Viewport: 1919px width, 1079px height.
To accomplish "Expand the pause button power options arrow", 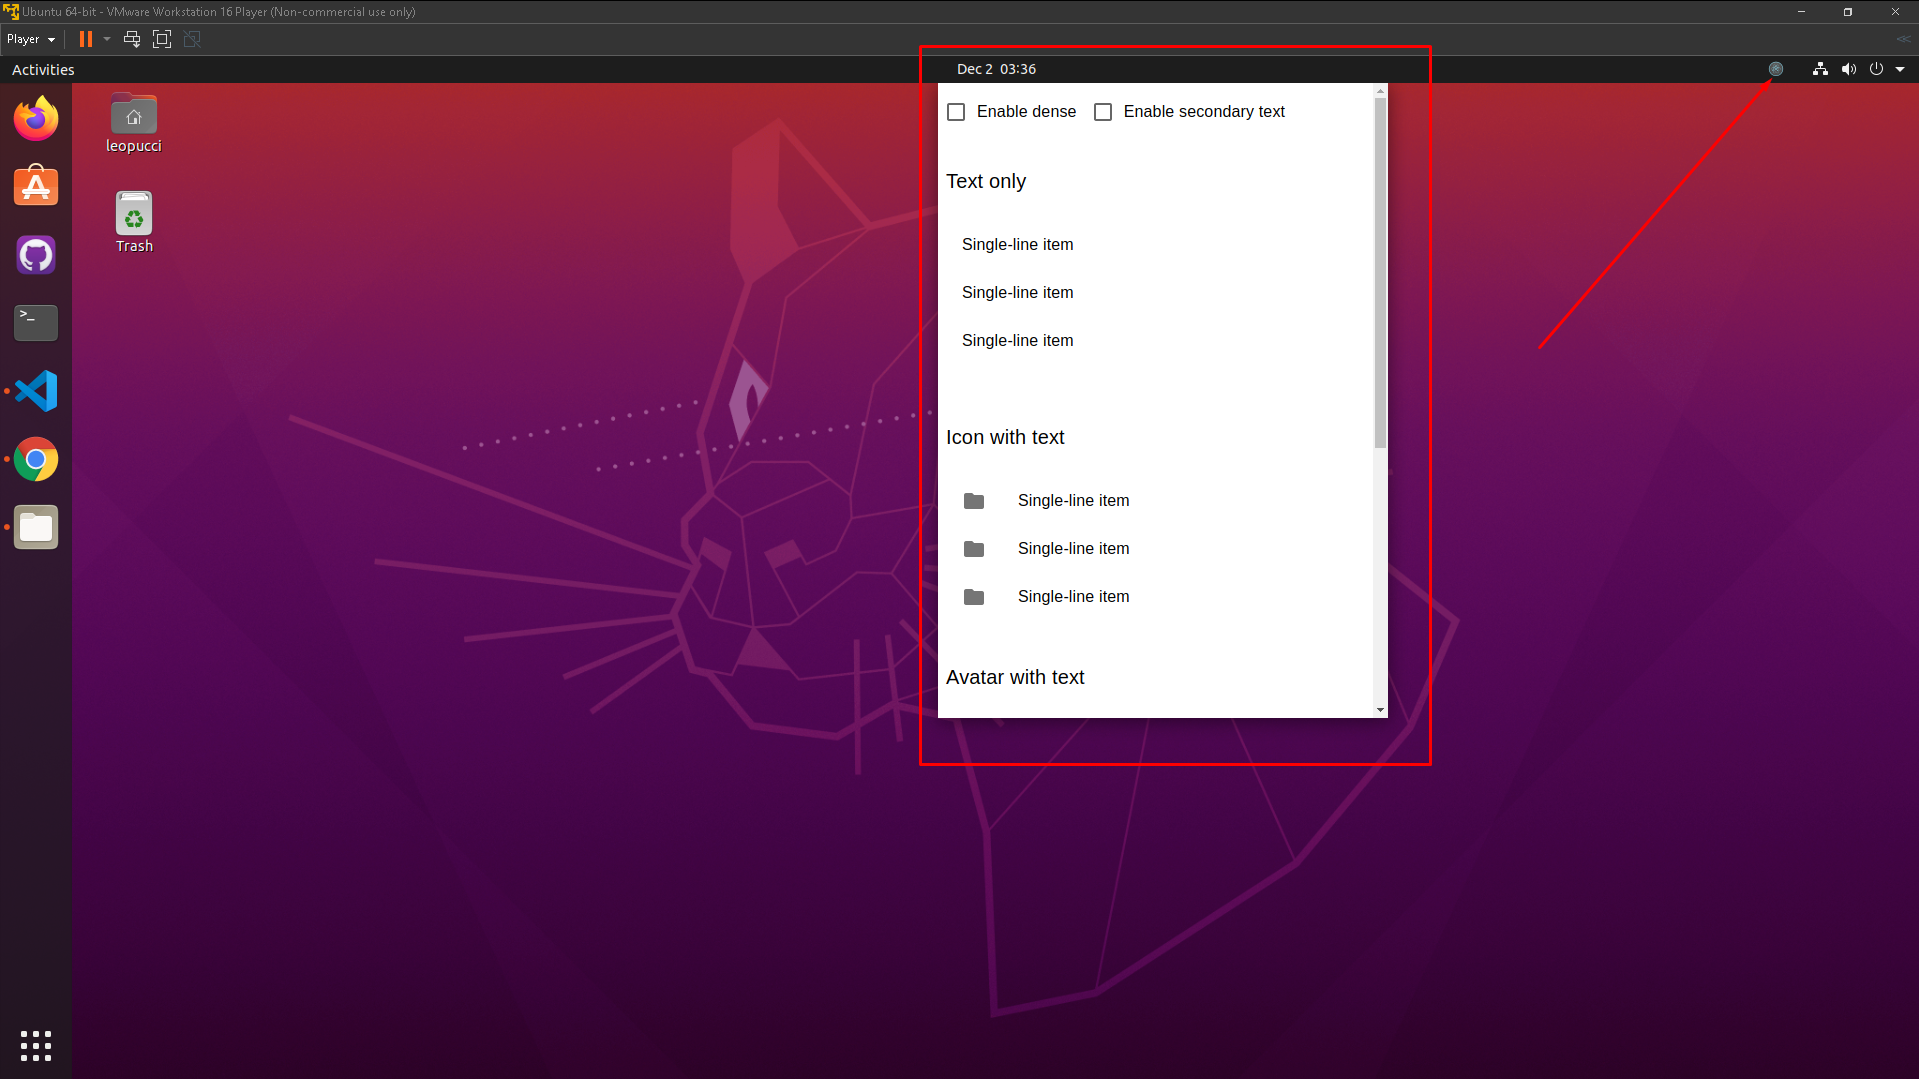I will 107,39.
